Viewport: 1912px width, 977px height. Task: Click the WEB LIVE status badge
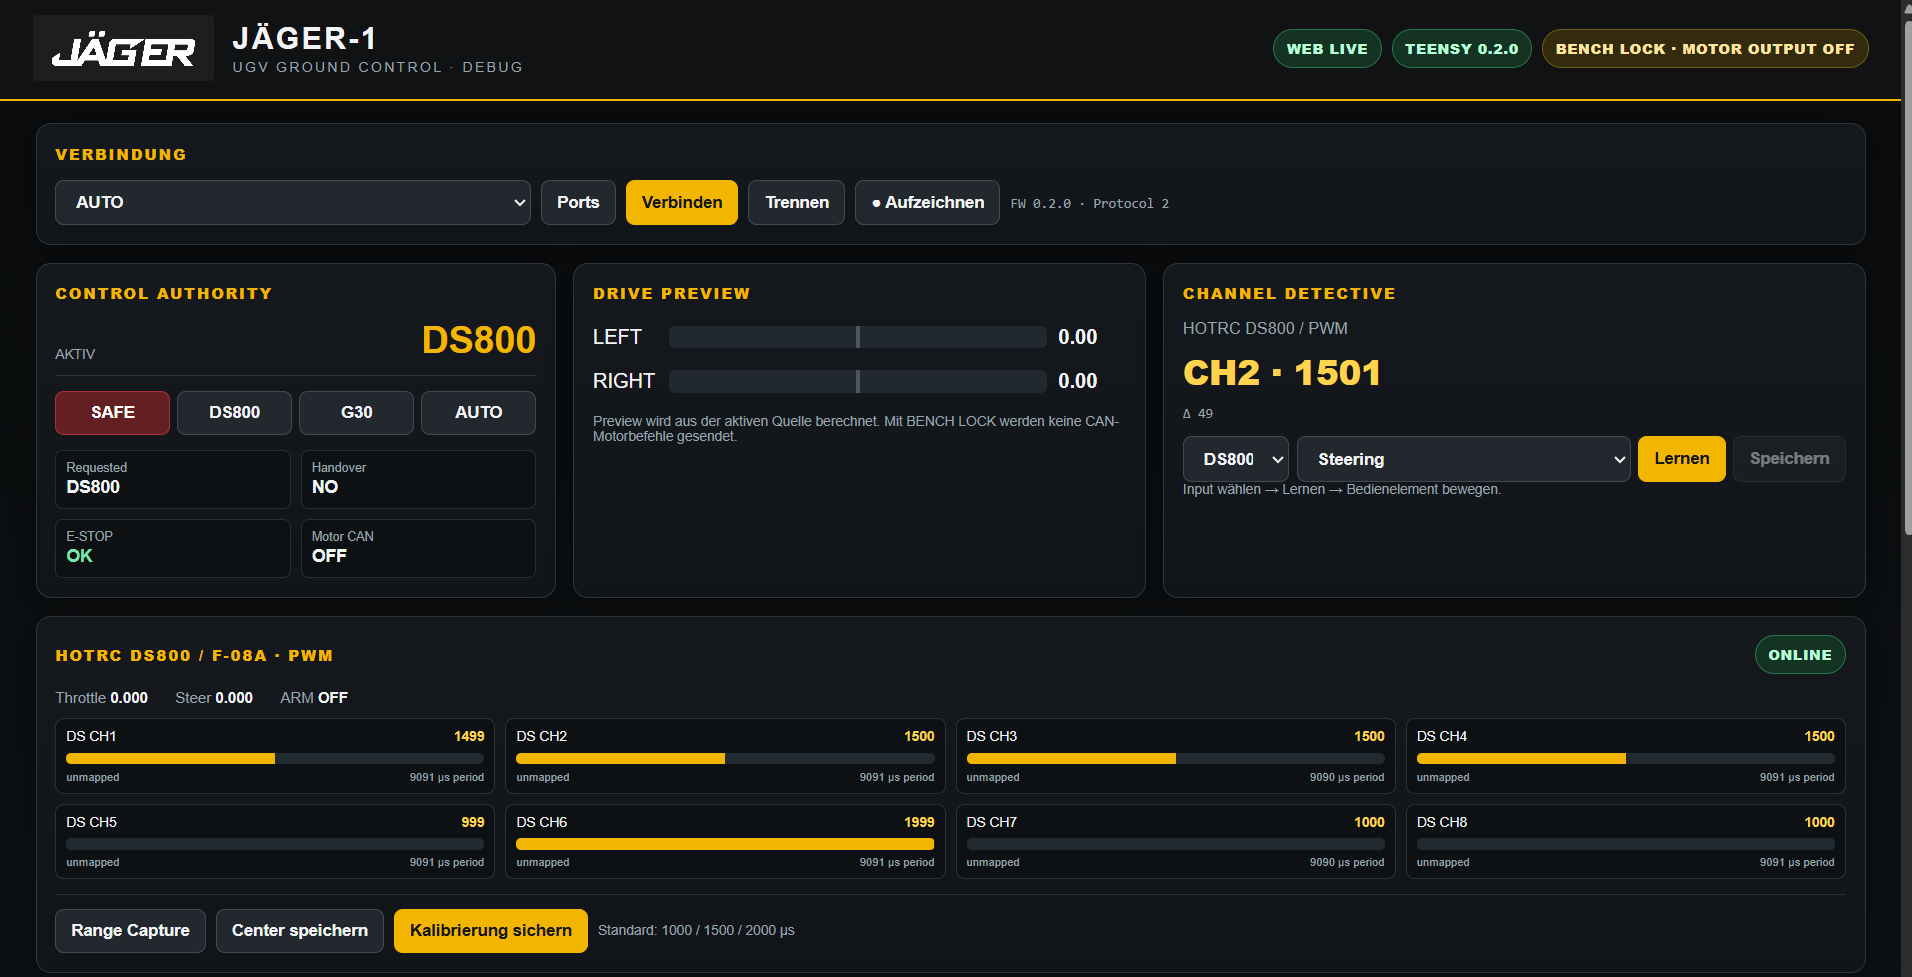1327,49
